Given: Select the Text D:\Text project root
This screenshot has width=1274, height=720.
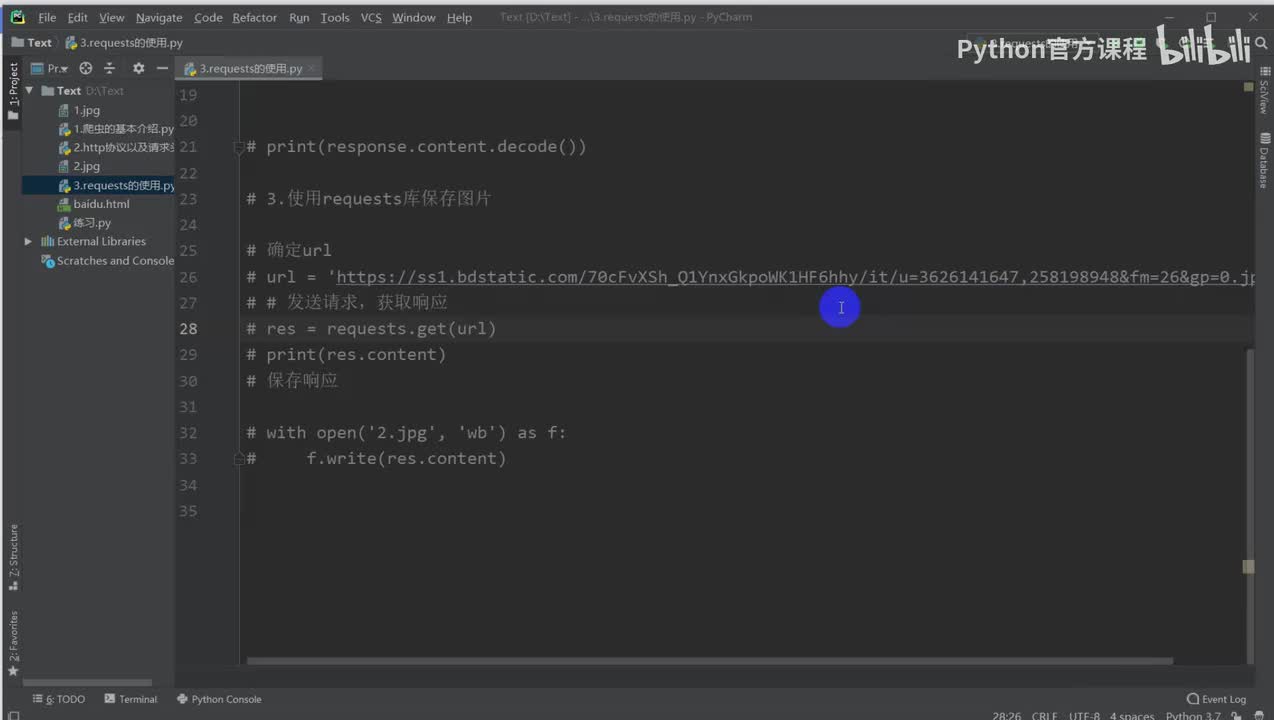Looking at the screenshot, I should (83, 91).
